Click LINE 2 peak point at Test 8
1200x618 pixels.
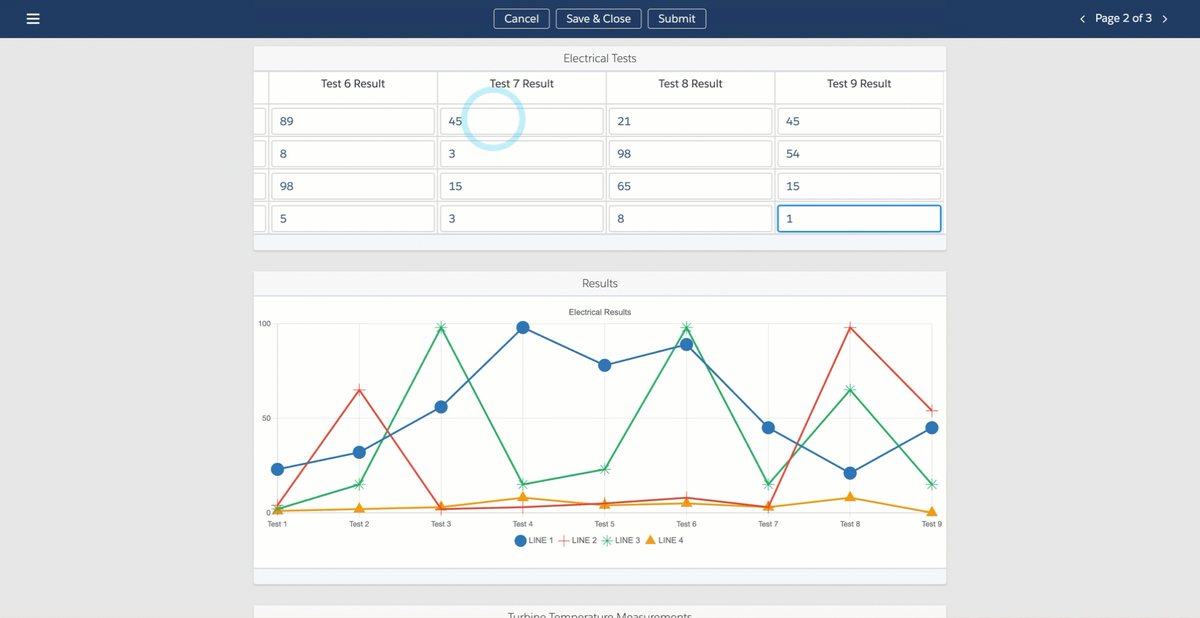(x=850, y=327)
